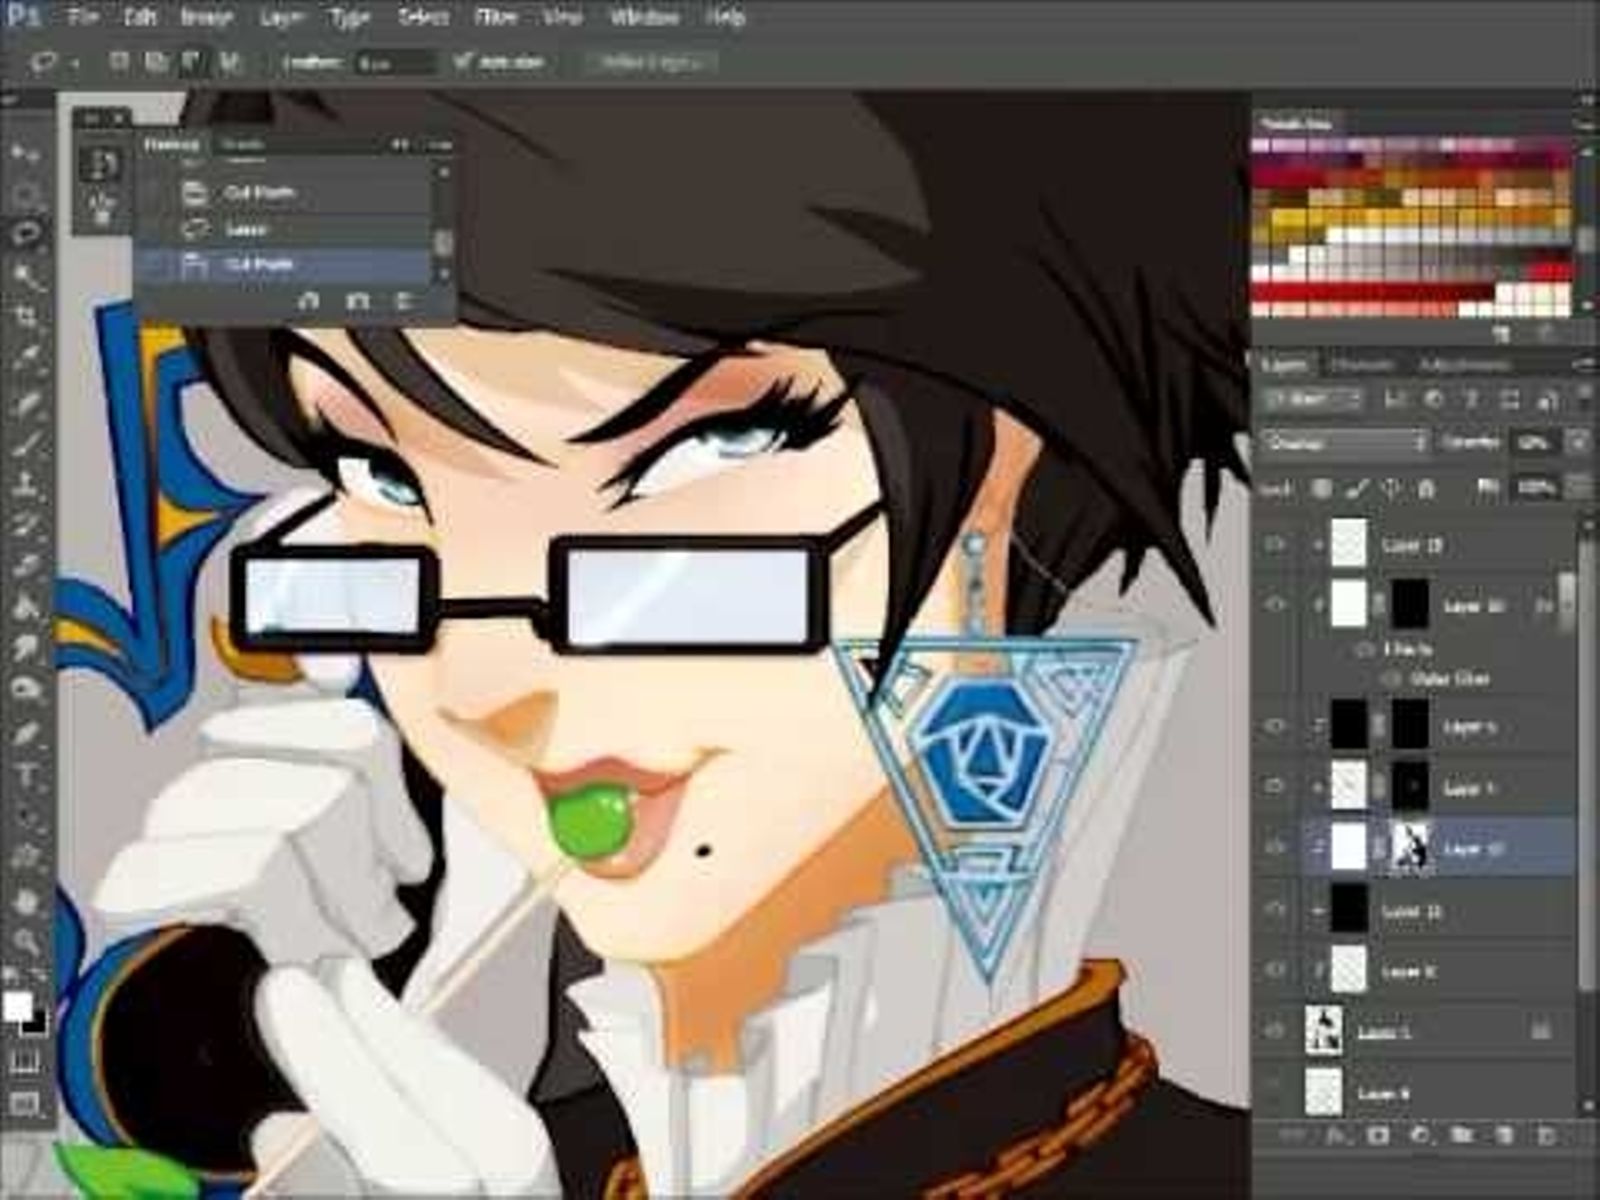
Task: Select the Crop tool
Action: point(26,318)
